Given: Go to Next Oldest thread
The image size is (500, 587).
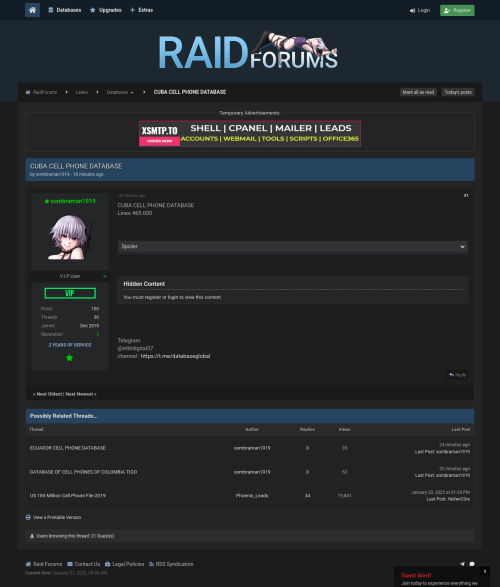Looking at the screenshot, I should 48,394.
